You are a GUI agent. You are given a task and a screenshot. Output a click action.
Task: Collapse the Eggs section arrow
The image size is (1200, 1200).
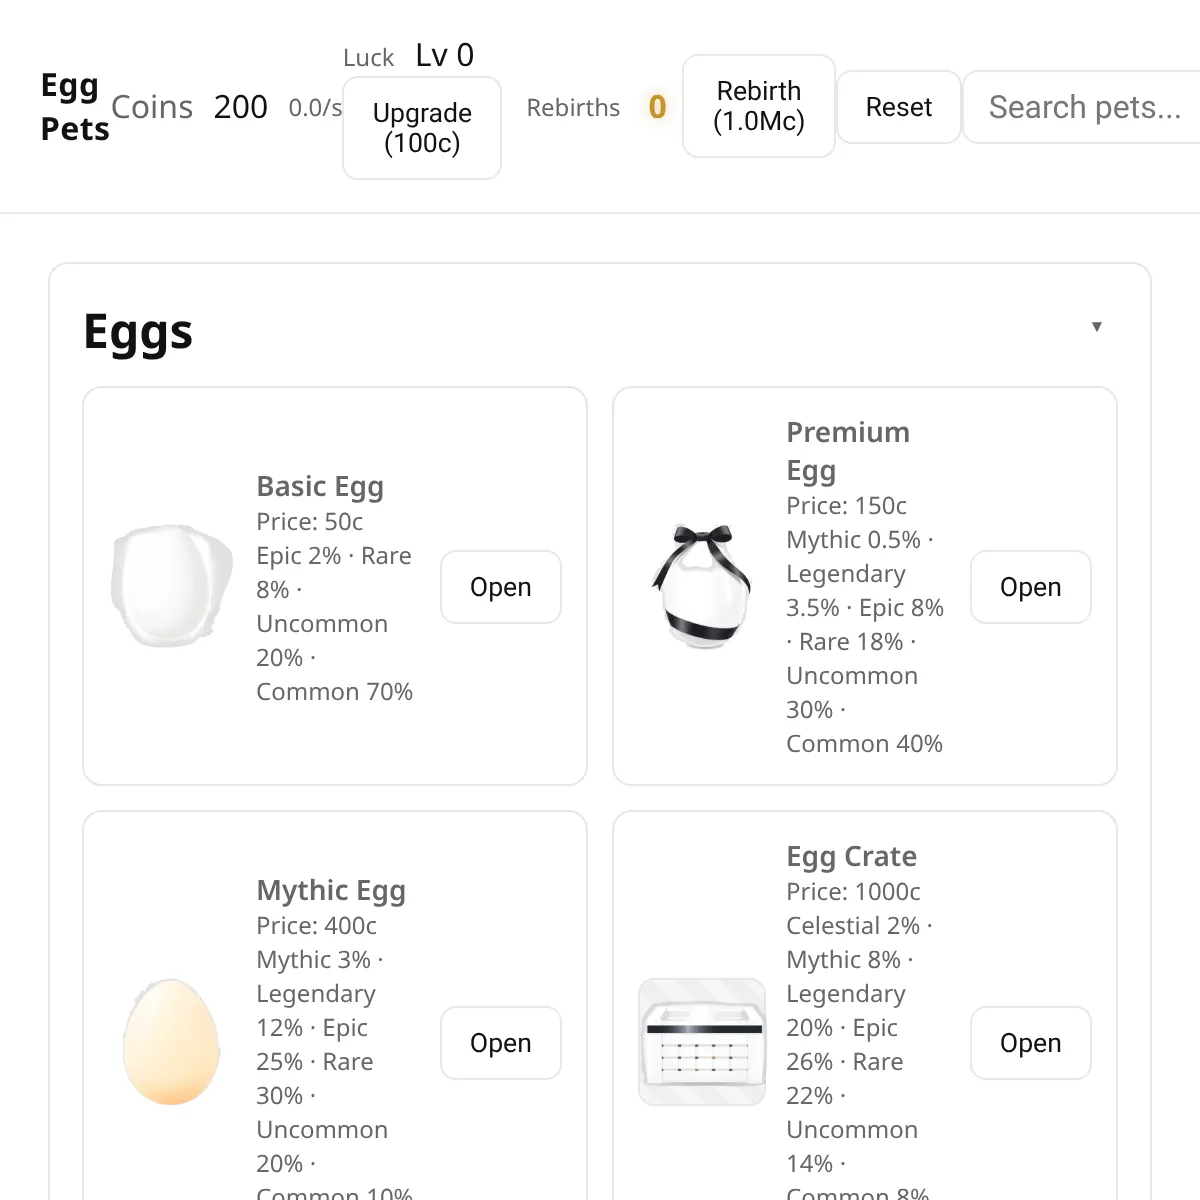1096,327
